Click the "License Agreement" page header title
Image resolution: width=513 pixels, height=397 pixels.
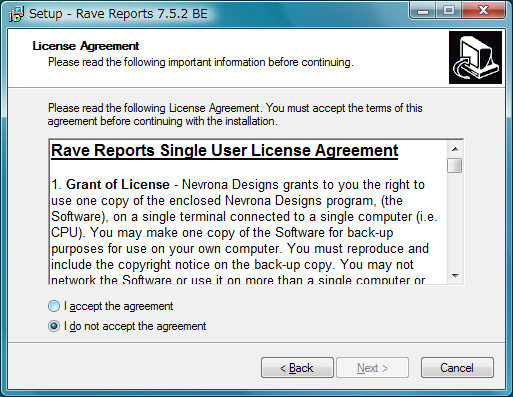[86, 46]
